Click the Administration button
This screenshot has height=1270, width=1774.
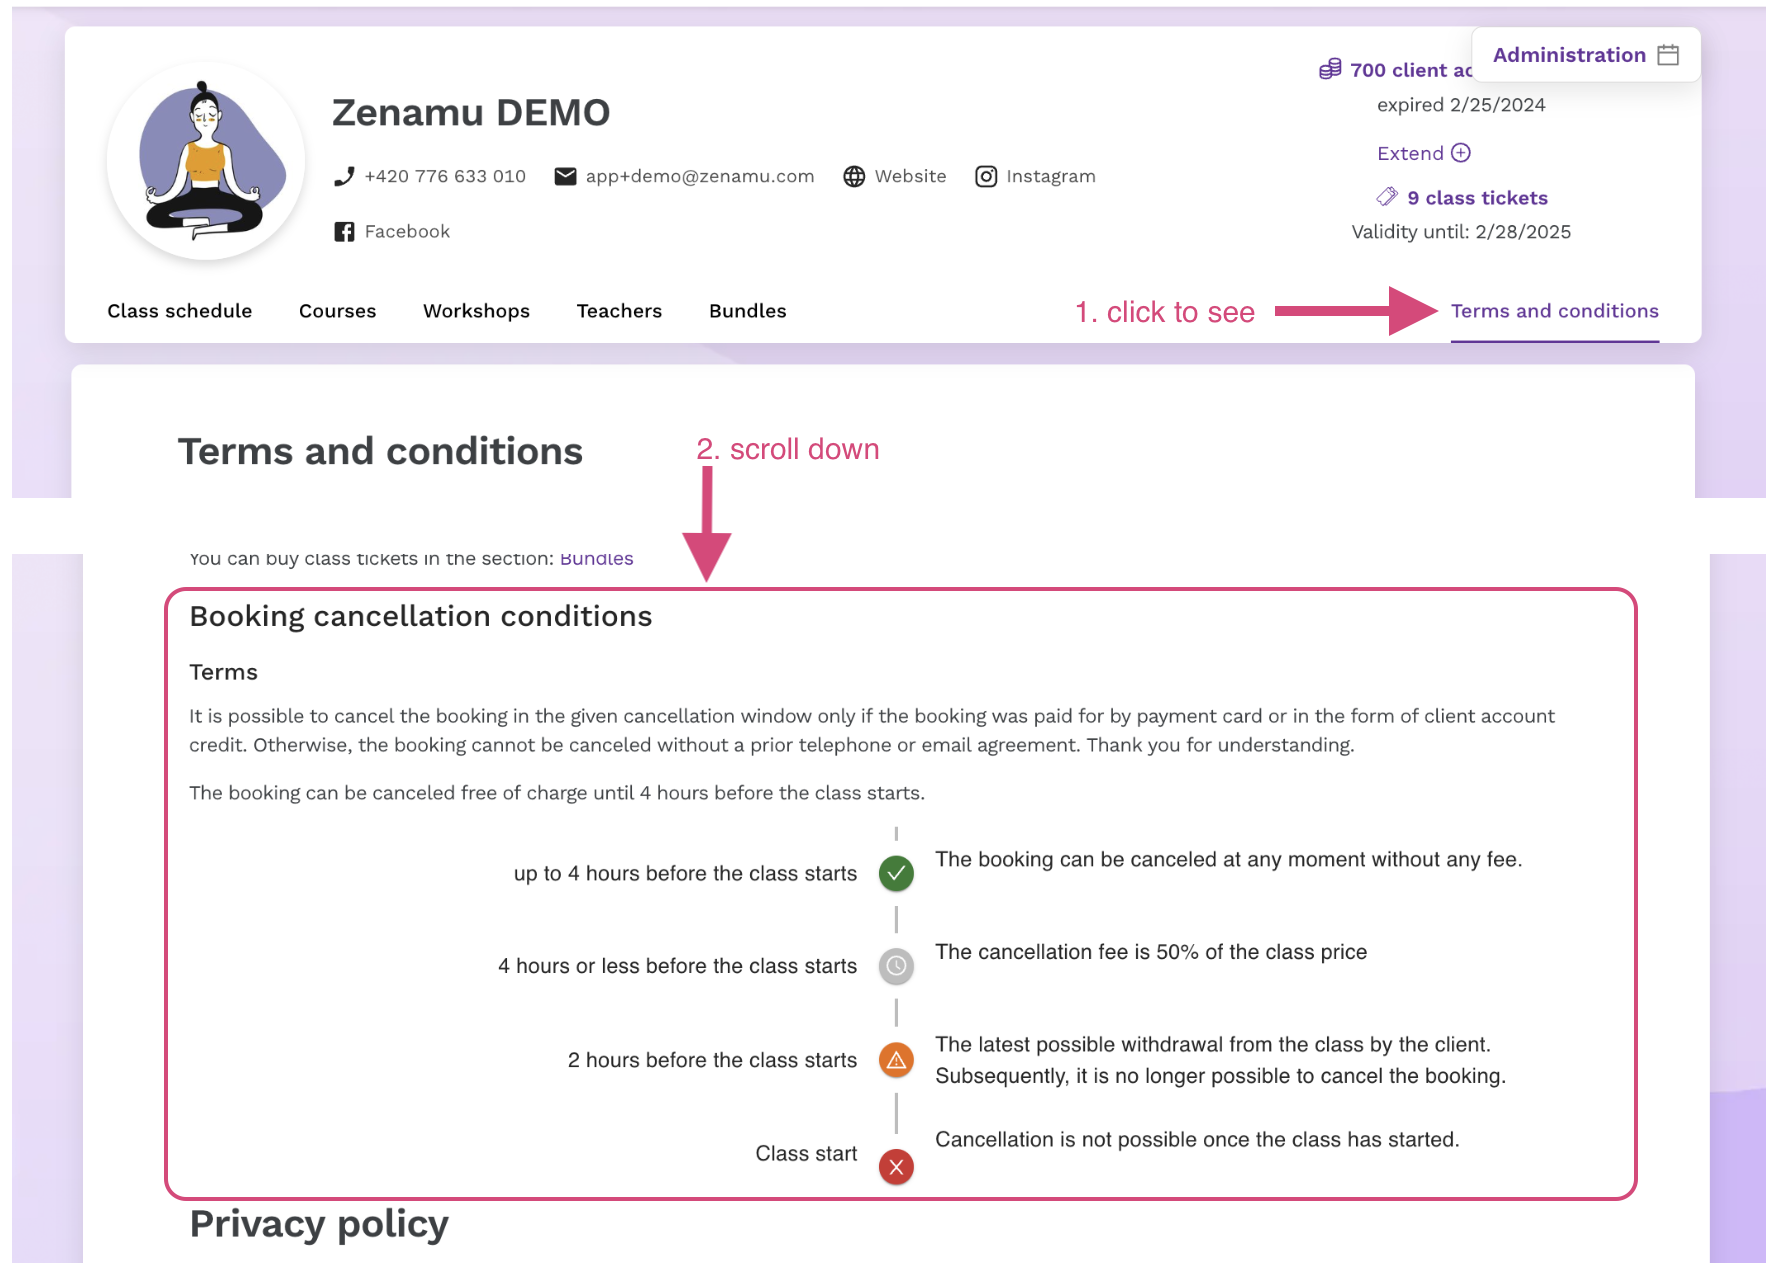[x=1586, y=55]
